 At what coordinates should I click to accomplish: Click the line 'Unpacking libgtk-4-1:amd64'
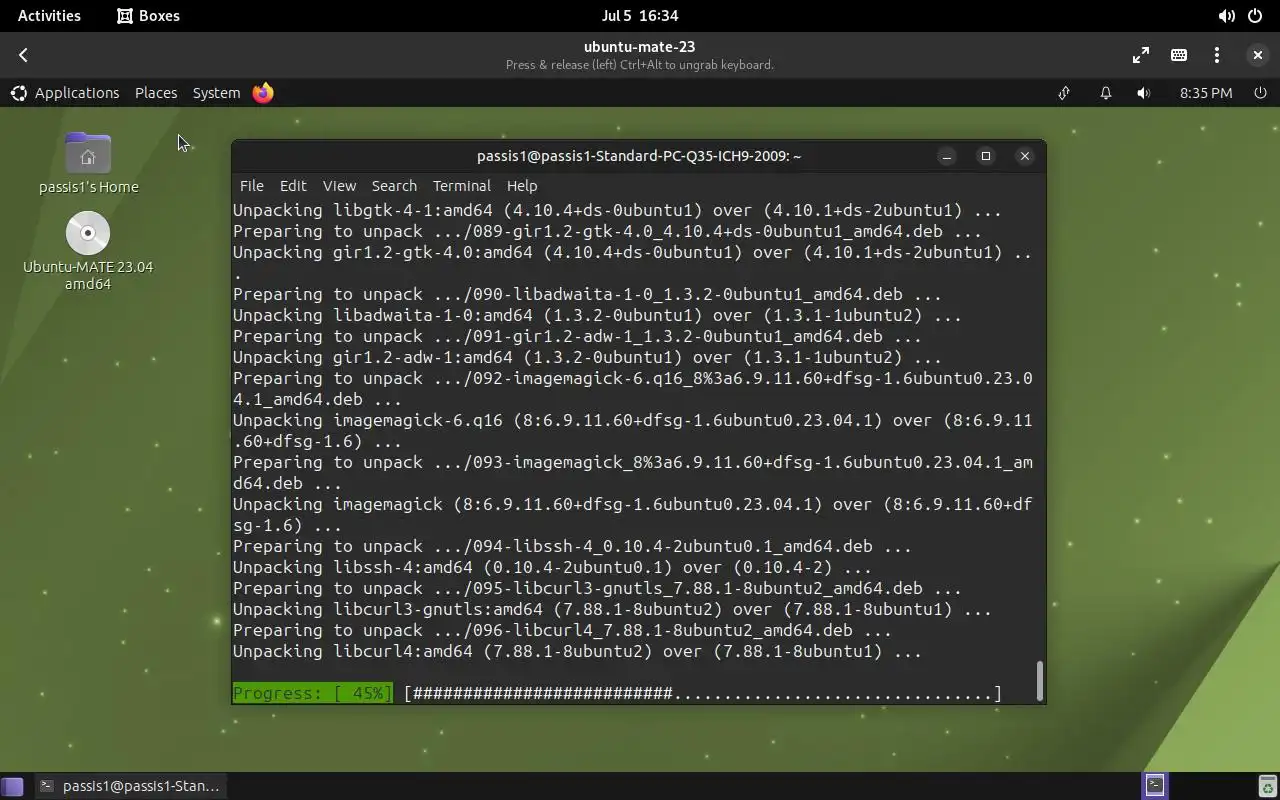pyautogui.click(x=617, y=211)
